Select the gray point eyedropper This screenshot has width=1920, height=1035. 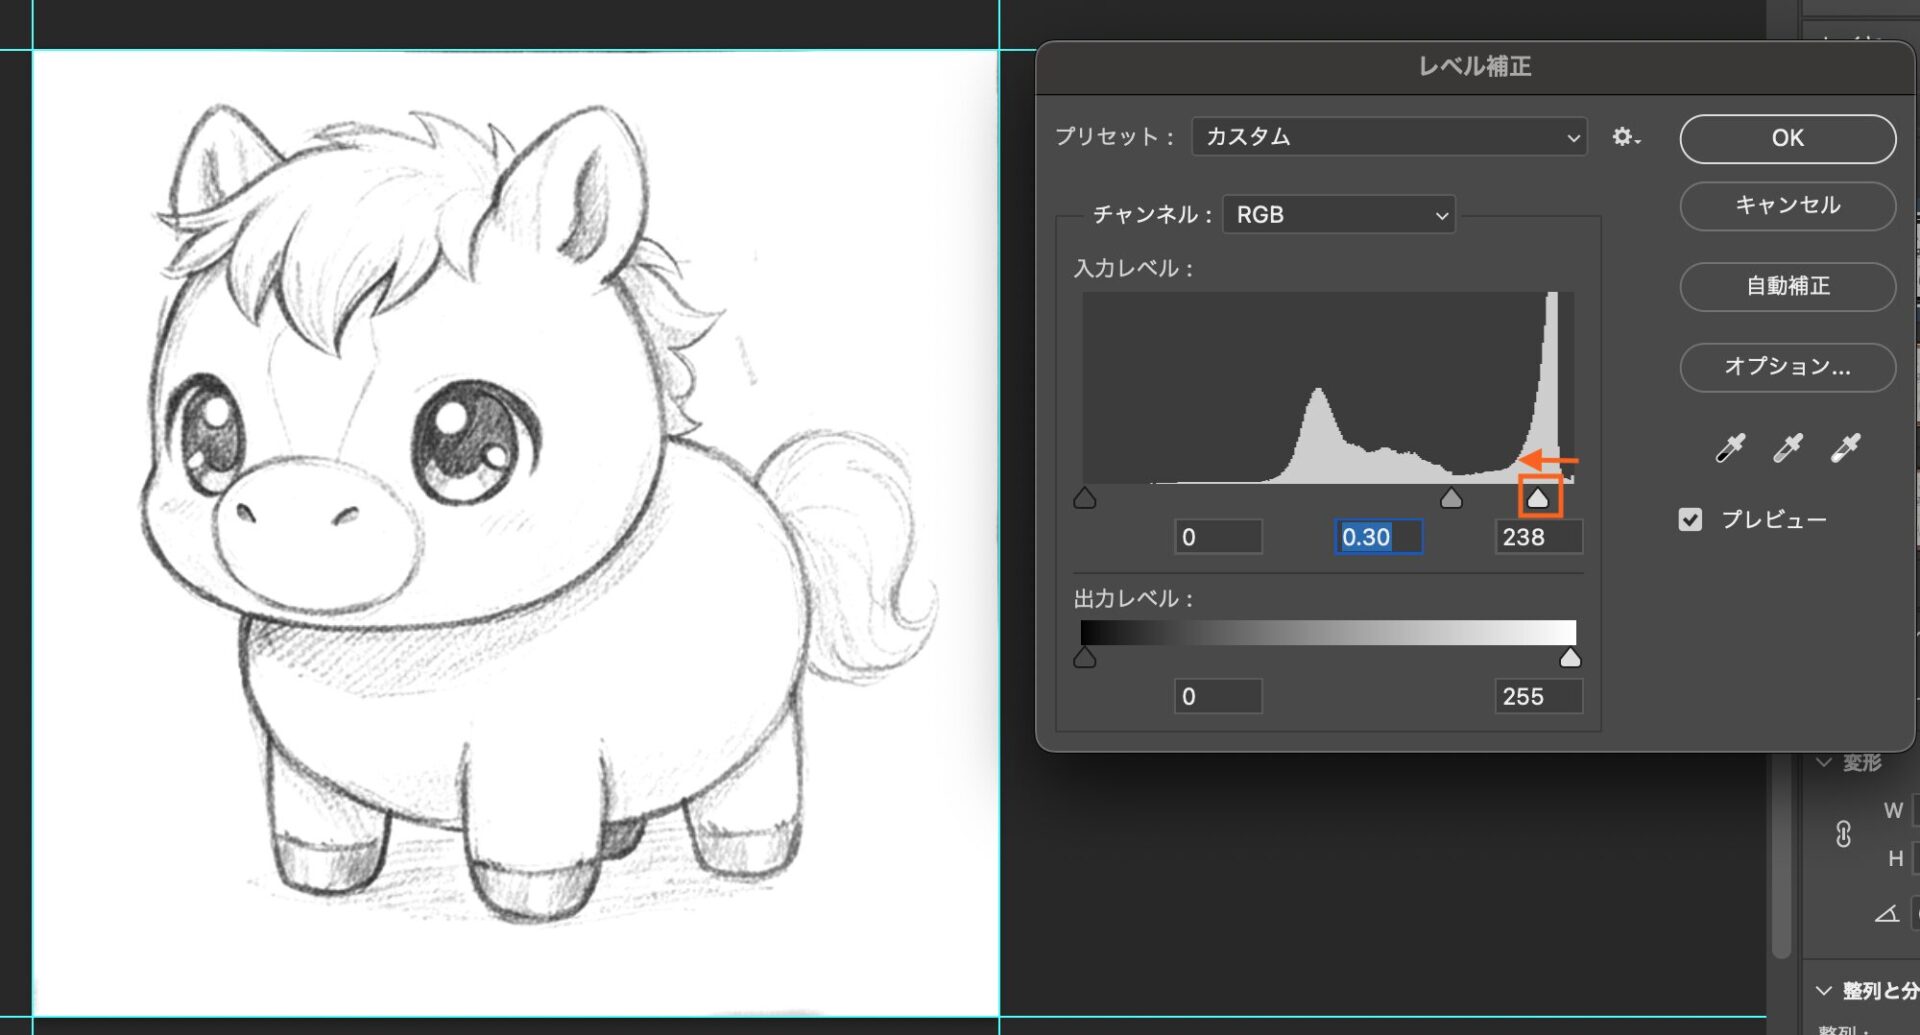[1787, 448]
